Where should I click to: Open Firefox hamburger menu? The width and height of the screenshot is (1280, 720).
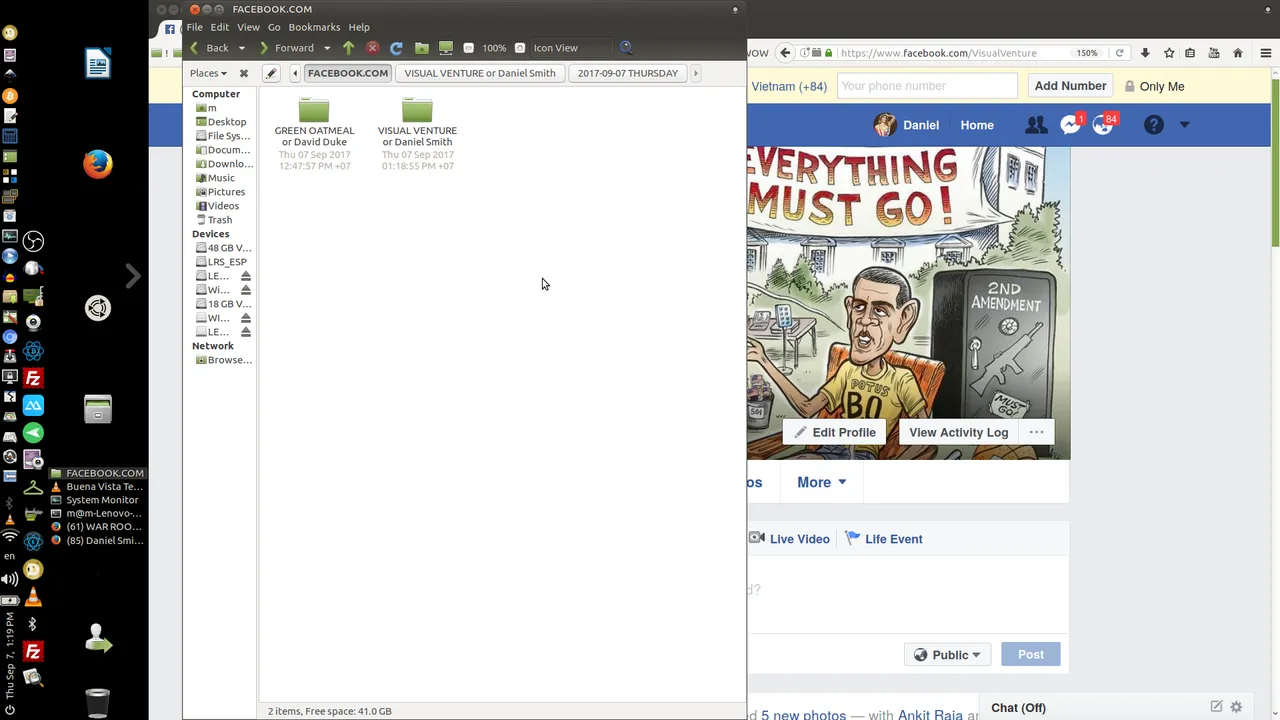(x=1265, y=53)
